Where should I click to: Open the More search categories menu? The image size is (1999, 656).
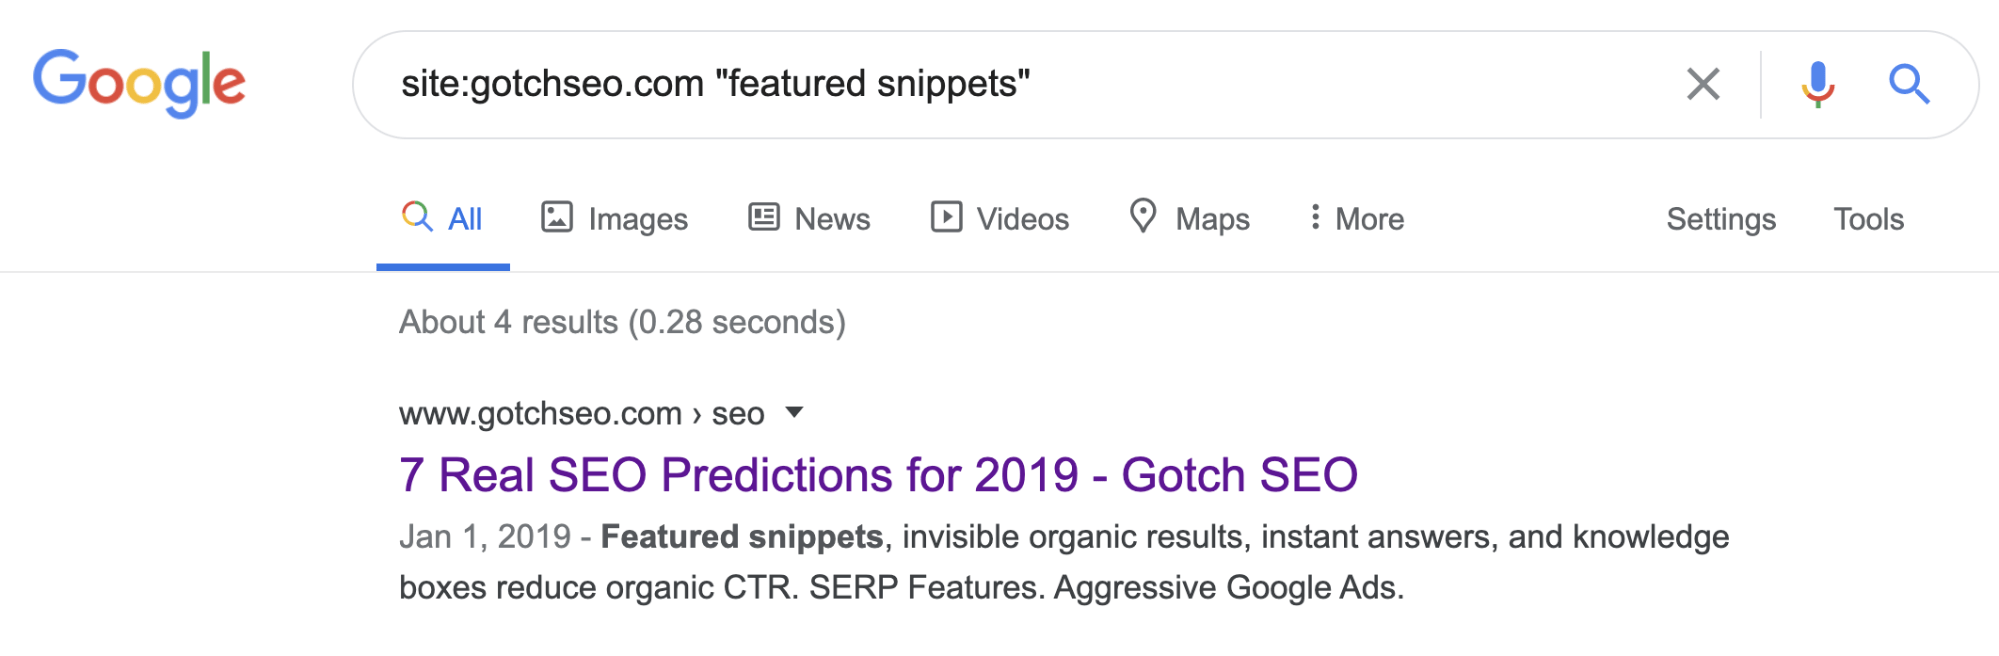click(x=1357, y=219)
